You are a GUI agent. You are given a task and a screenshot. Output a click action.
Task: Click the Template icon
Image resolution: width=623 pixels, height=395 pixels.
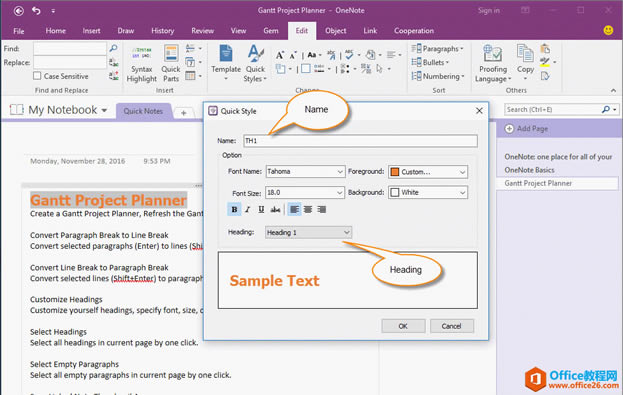pyautogui.click(x=226, y=54)
